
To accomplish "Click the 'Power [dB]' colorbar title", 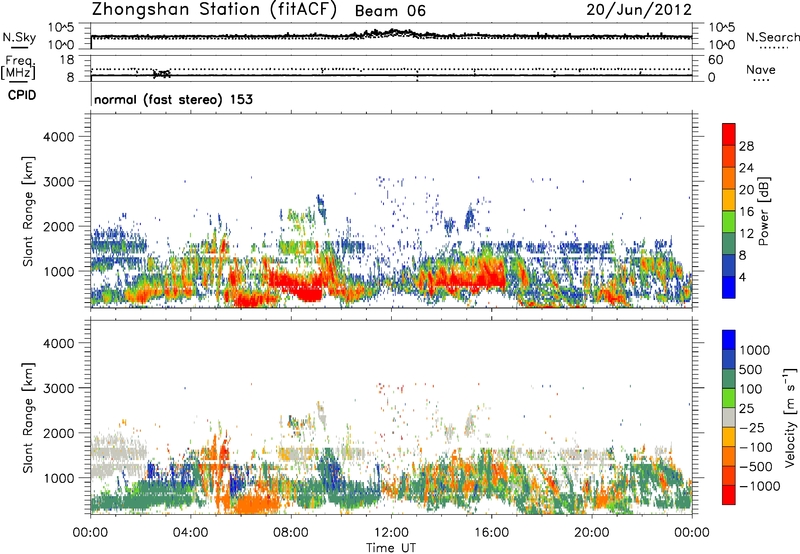I will [764, 211].
